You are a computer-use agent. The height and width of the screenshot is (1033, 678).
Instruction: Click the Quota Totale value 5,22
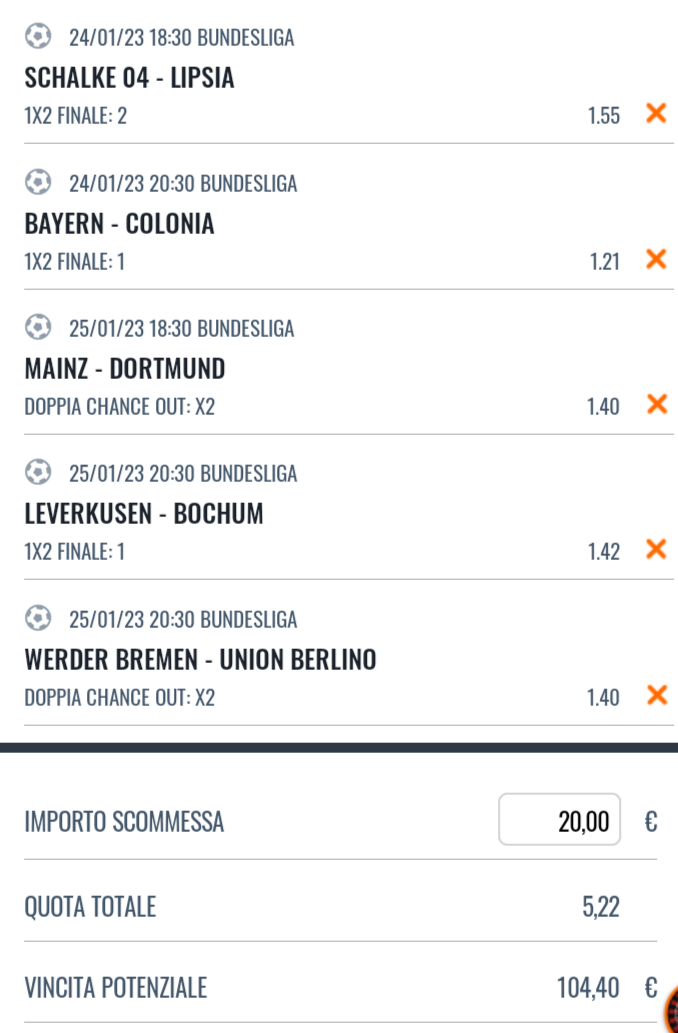point(599,907)
